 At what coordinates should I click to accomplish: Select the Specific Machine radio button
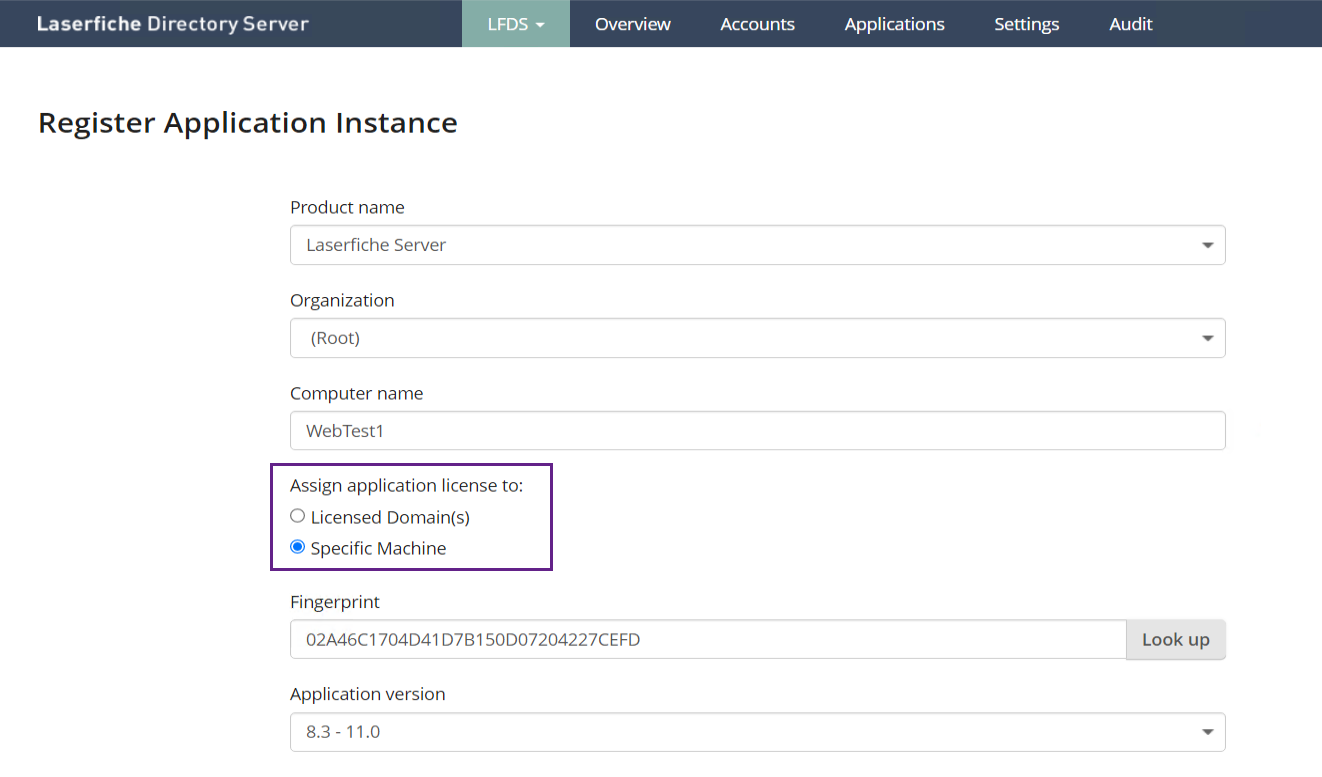coord(297,547)
